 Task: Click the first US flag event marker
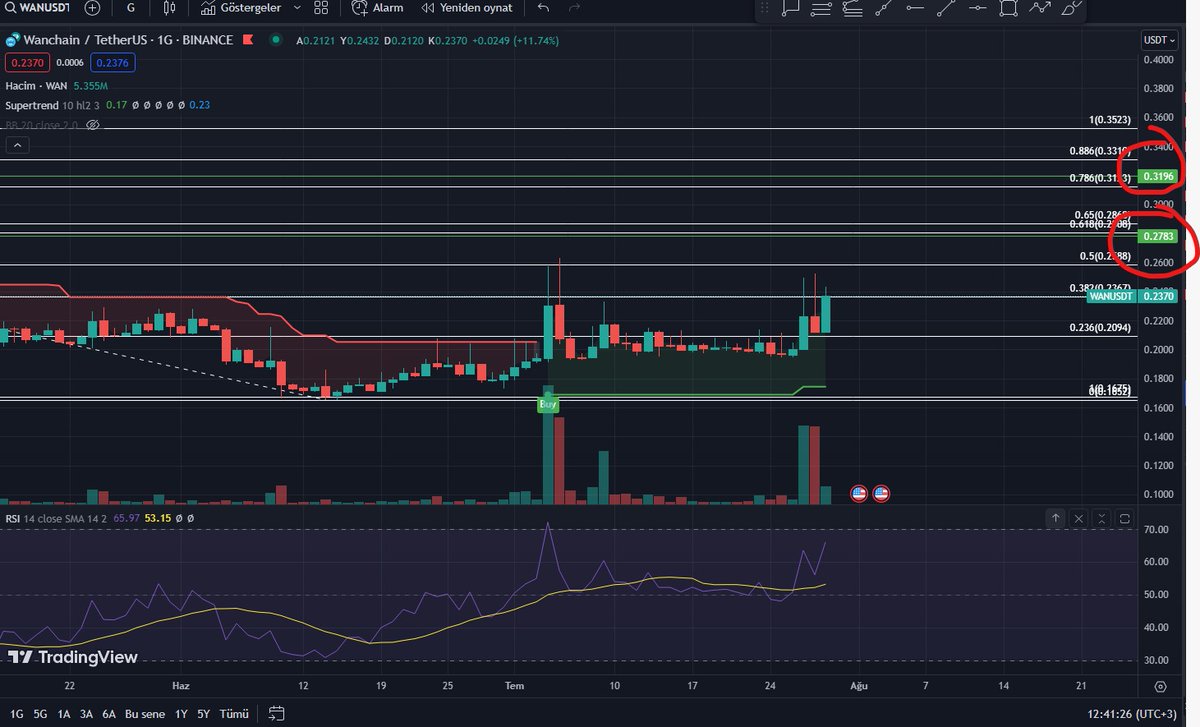pos(858,493)
